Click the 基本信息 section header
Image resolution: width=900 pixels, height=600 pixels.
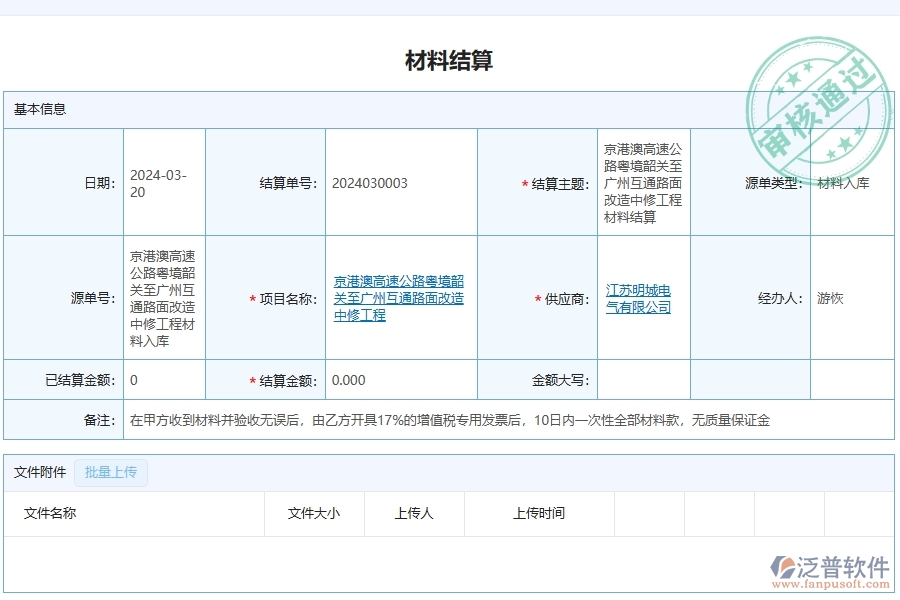40,109
